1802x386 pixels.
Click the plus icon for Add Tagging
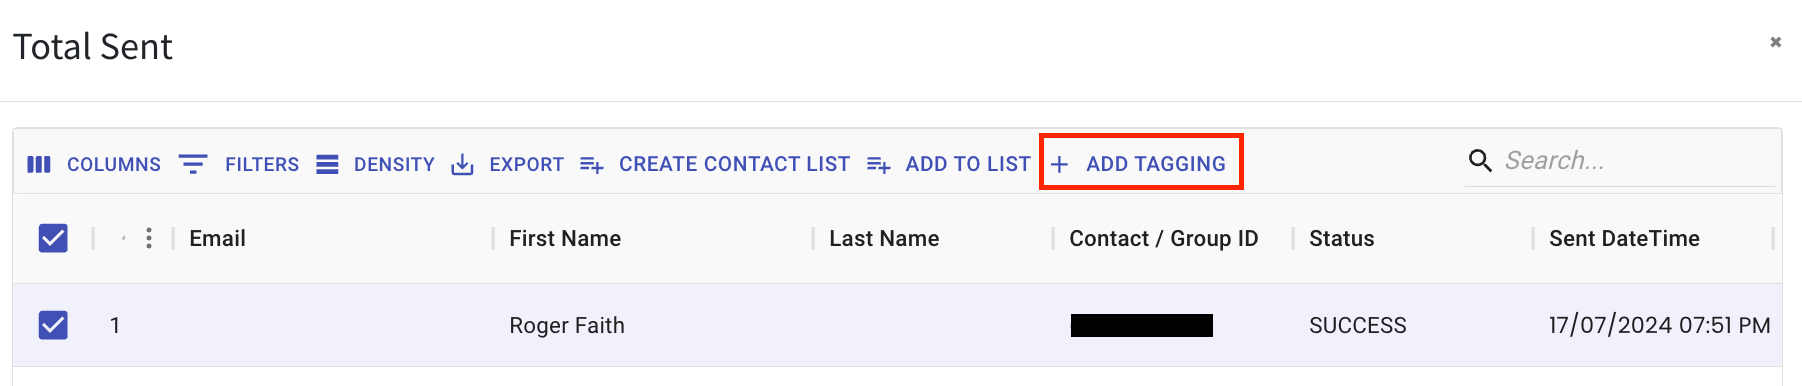pos(1060,164)
